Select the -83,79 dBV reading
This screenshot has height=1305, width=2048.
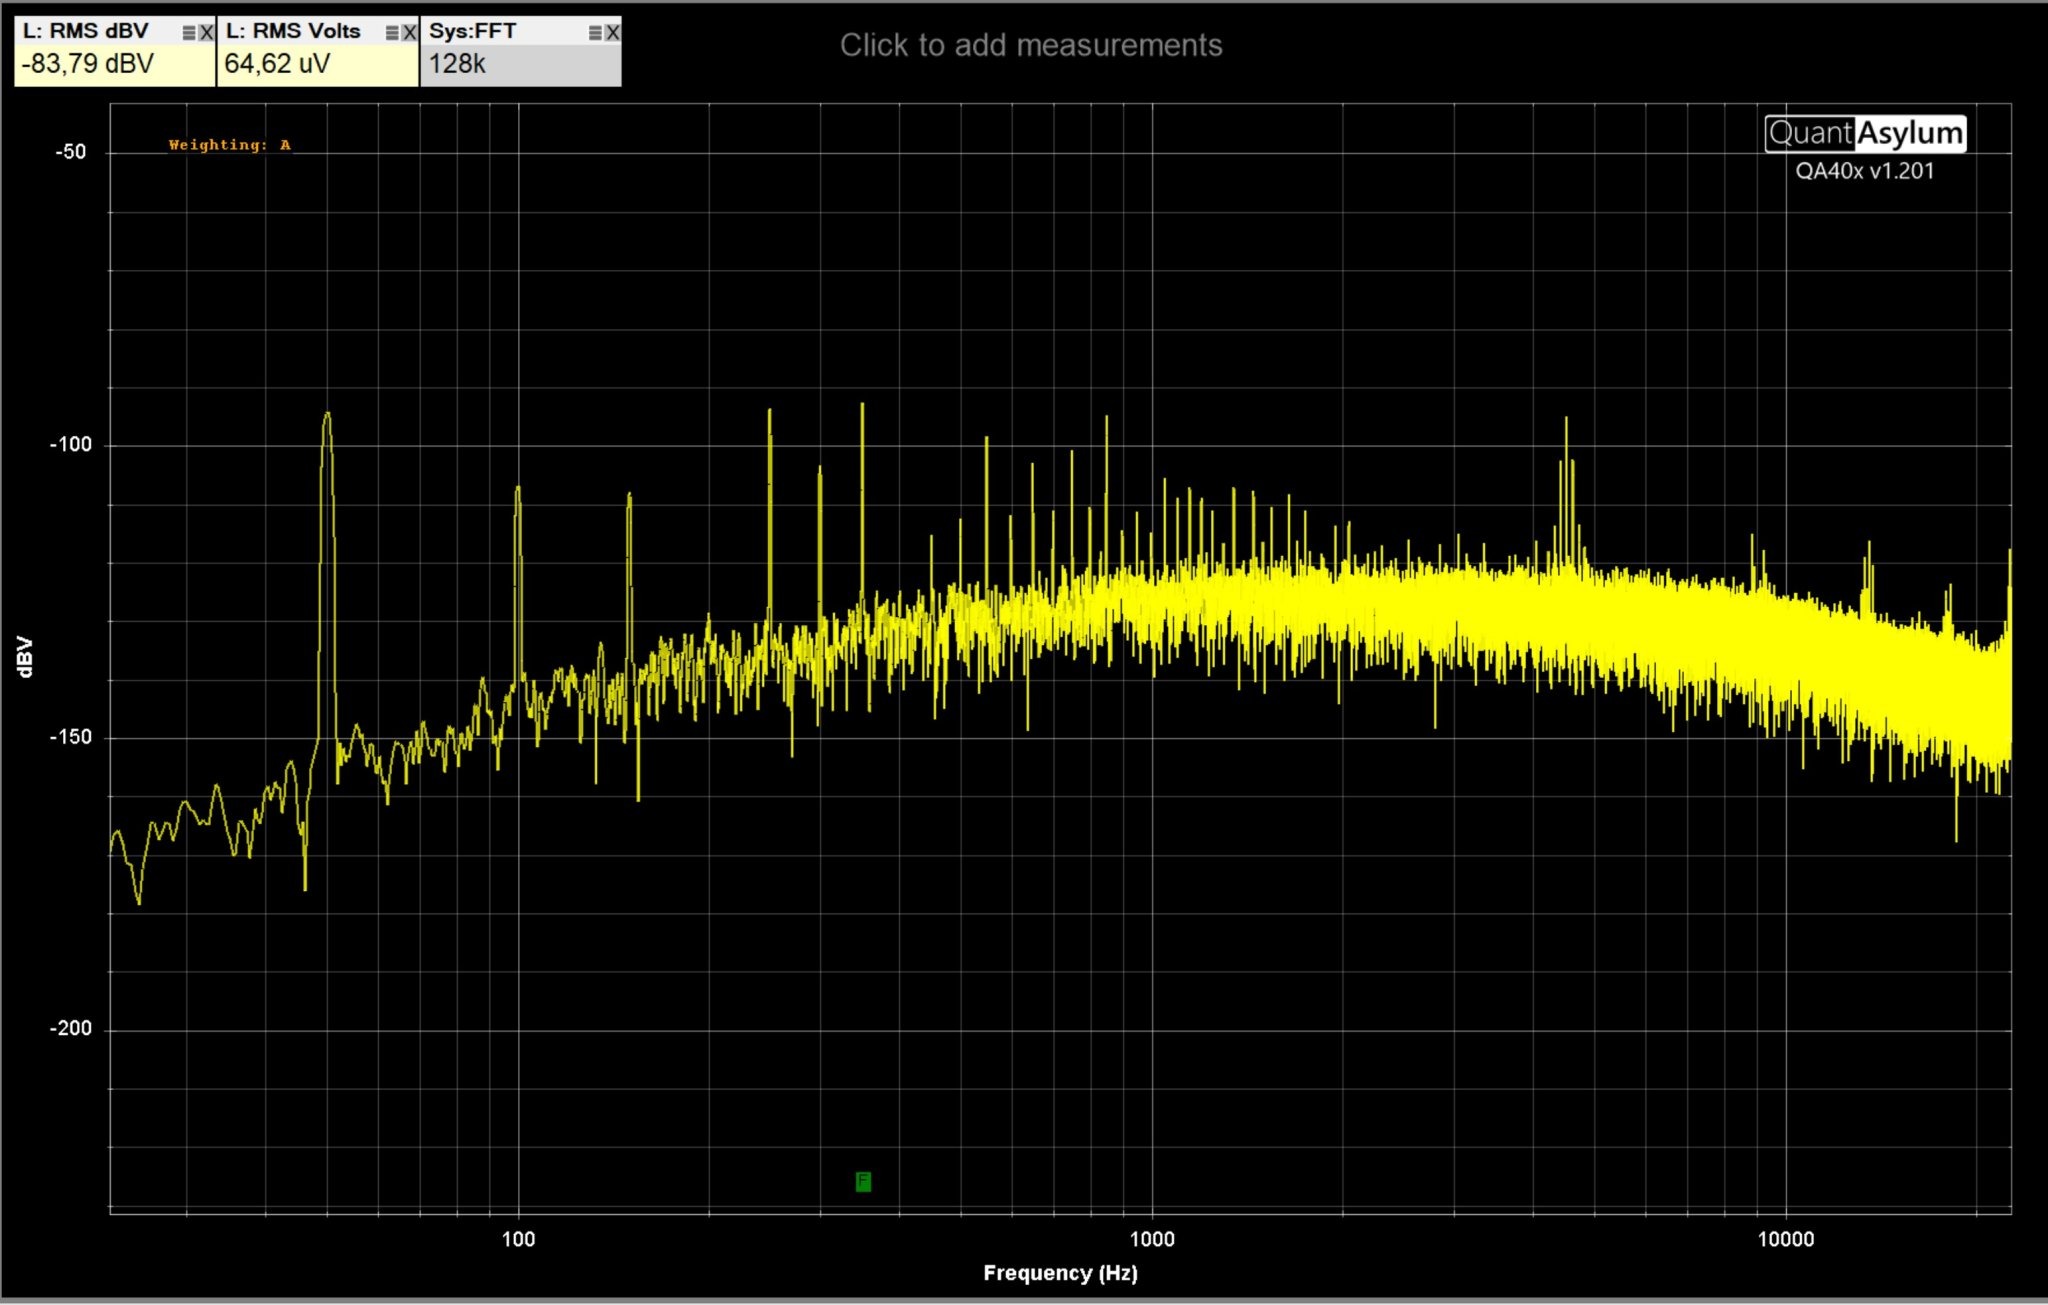click(x=88, y=64)
